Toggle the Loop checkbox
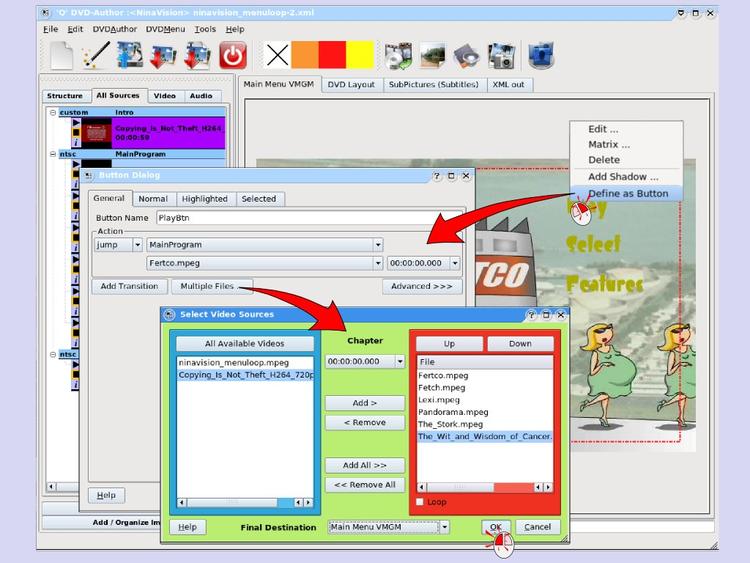 pyautogui.click(x=419, y=502)
